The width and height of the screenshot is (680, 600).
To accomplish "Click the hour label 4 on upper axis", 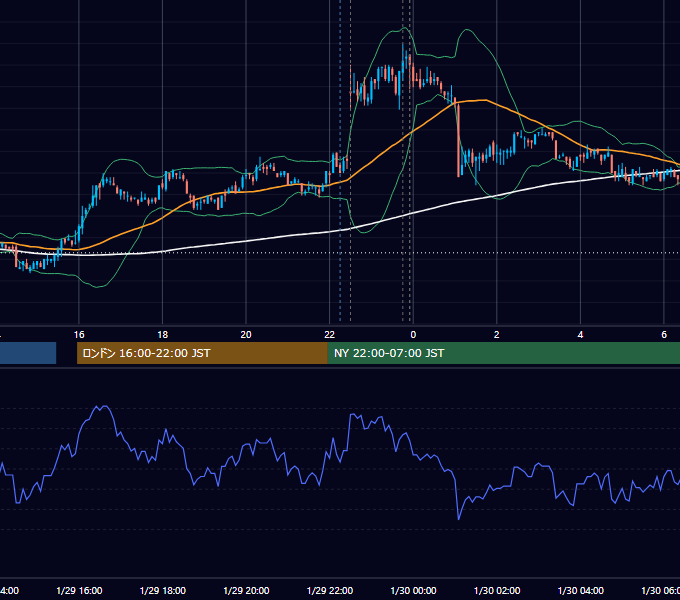I will pyautogui.click(x=580, y=335).
